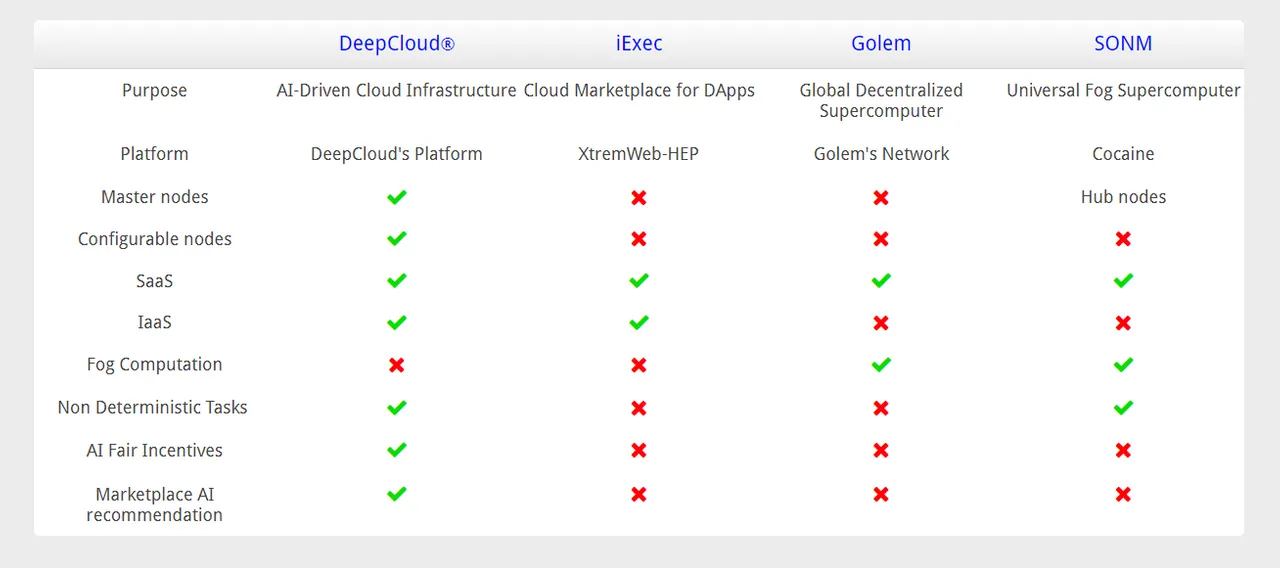Open the DeepCloud® column header link
Viewport: 1280px width, 568px height.
(x=397, y=44)
